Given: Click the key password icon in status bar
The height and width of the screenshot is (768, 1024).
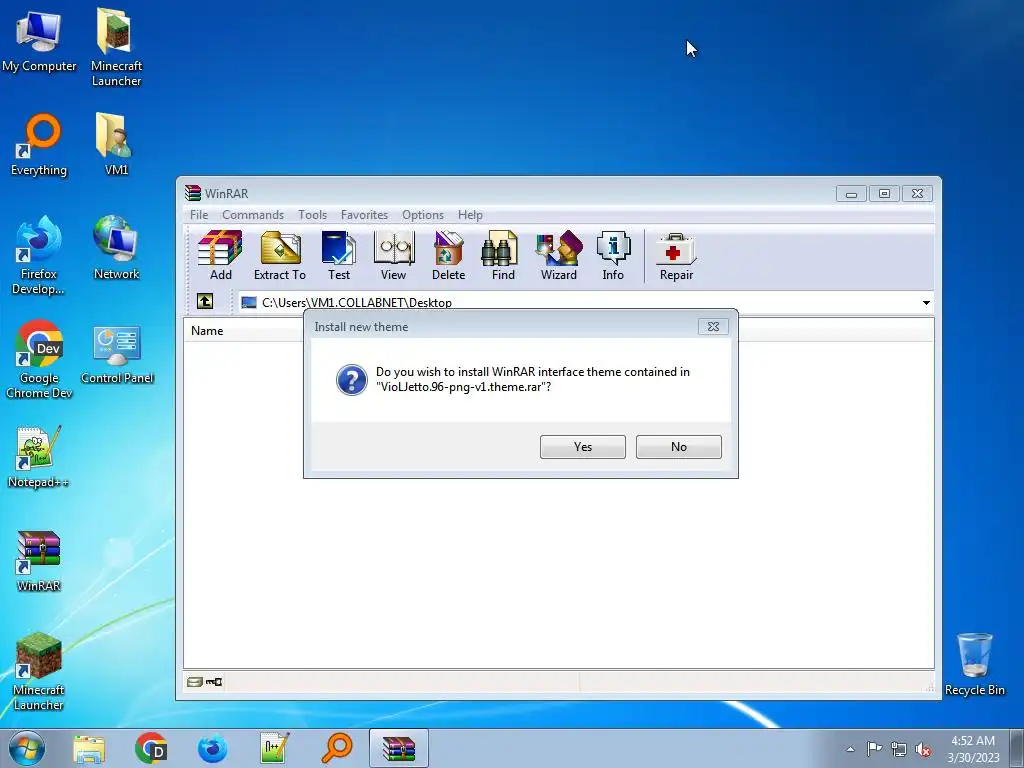Looking at the screenshot, I should click(x=214, y=682).
